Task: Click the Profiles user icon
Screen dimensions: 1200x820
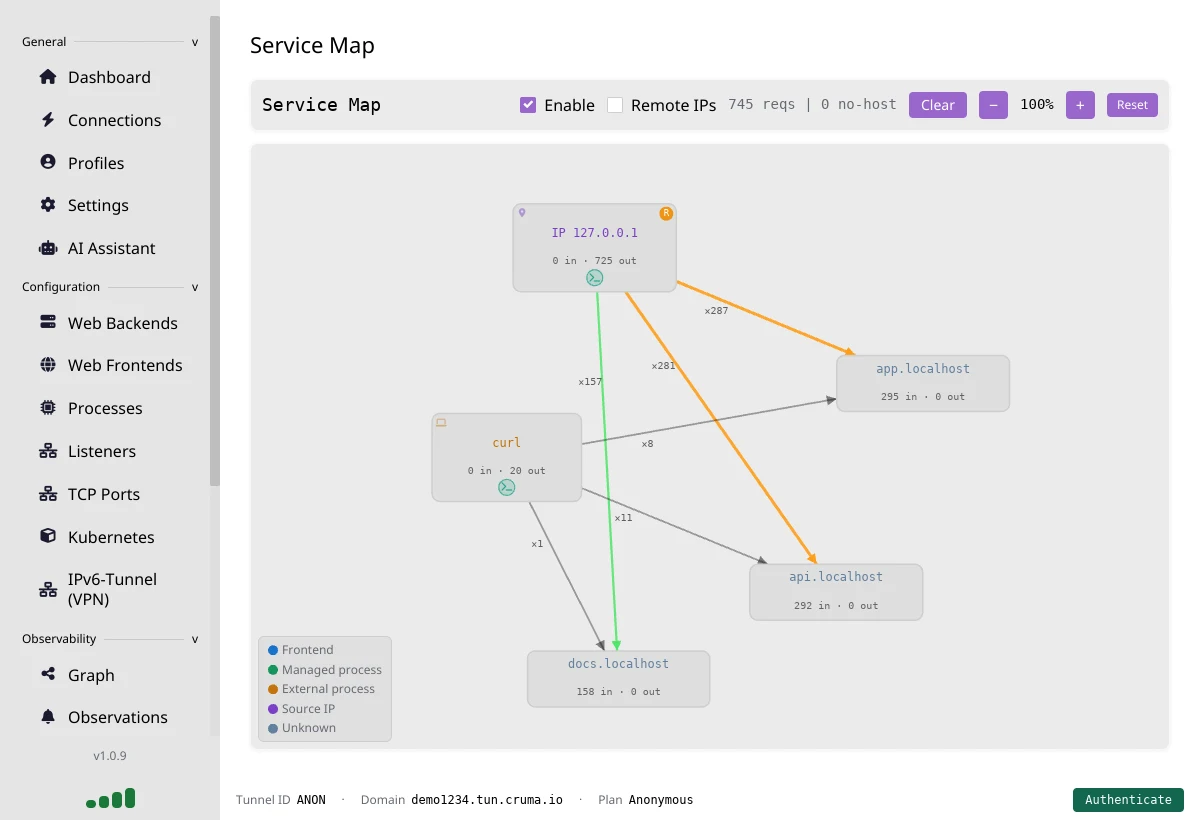Action: [x=47, y=162]
